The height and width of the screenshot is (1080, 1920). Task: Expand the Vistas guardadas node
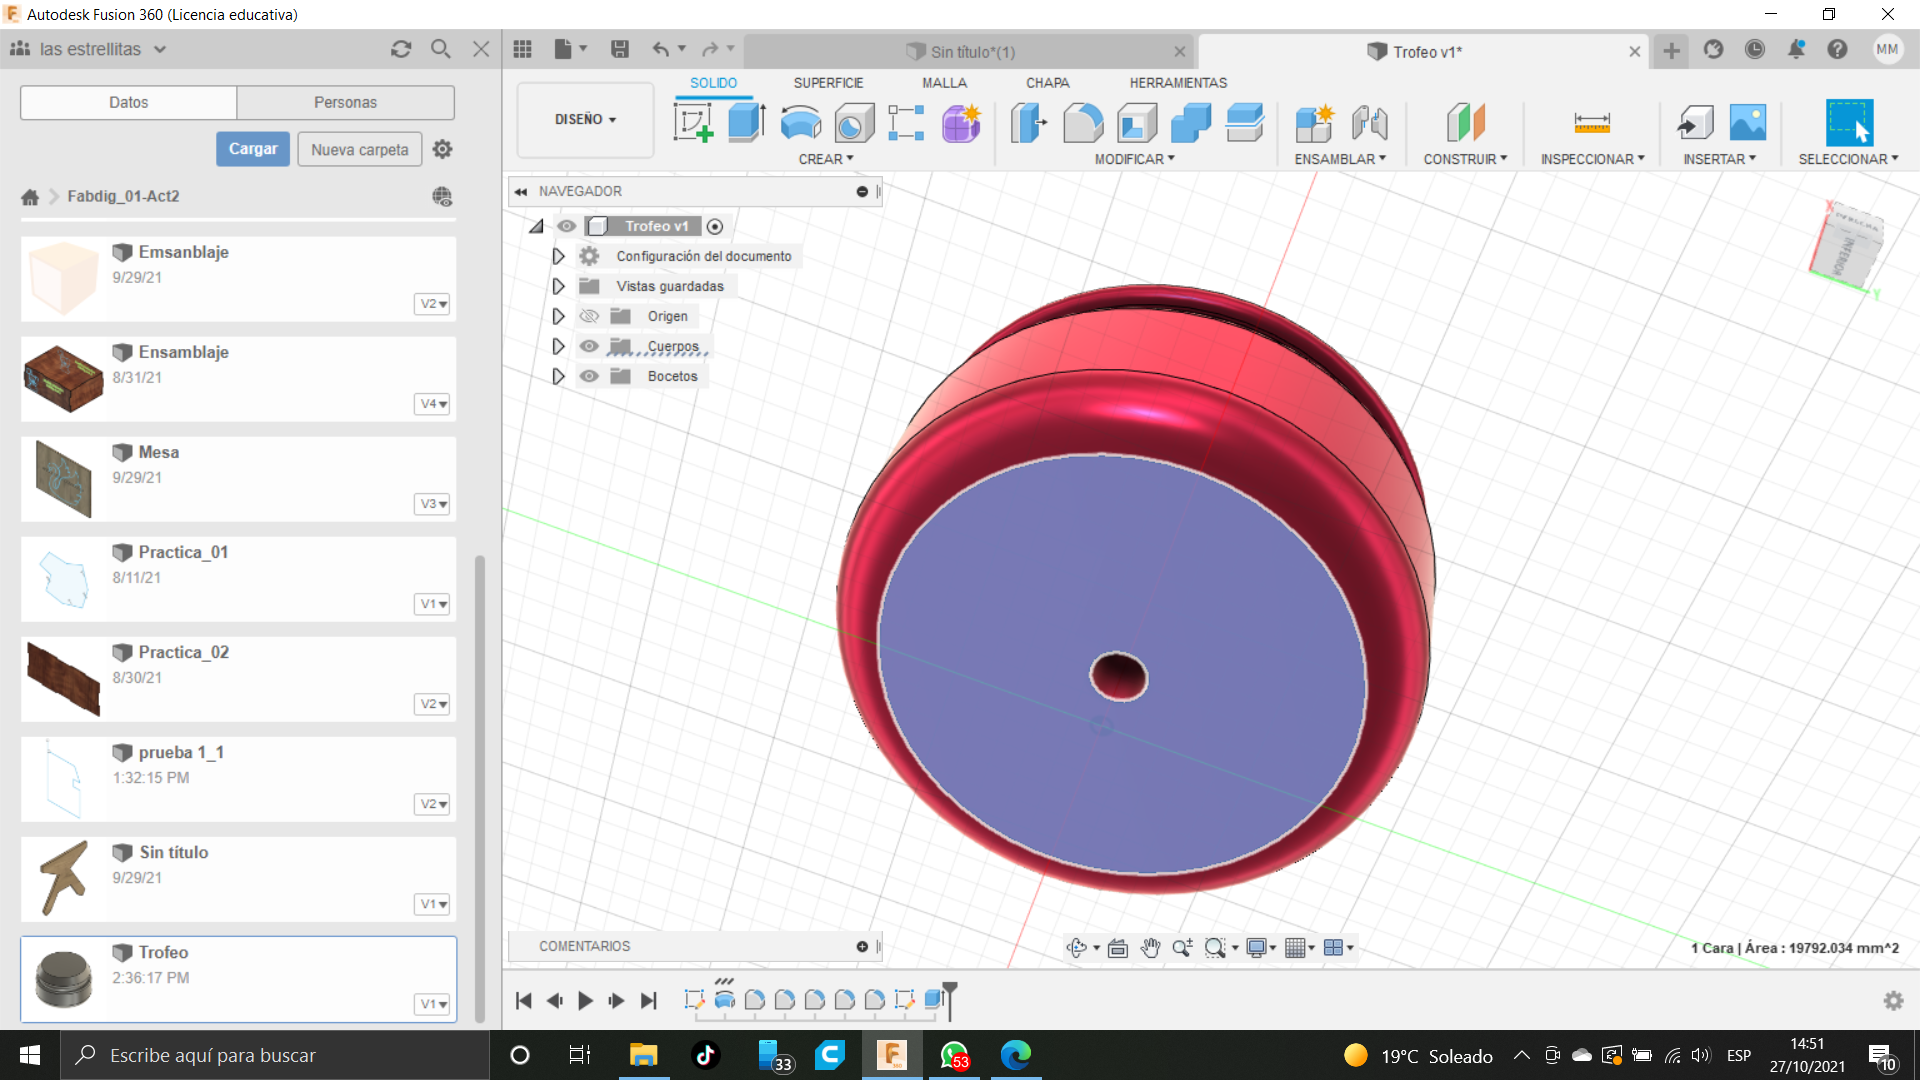(558, 286)
